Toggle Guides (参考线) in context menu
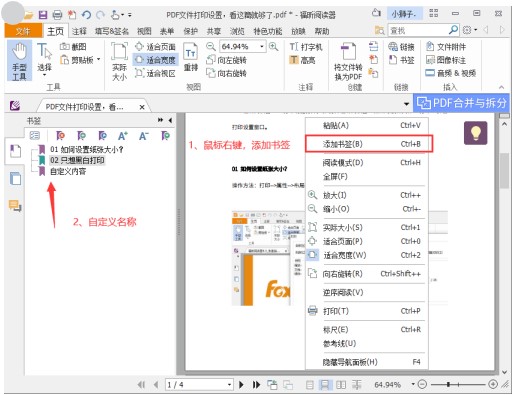This screenshot has height=395, width=513. (367, 343)
